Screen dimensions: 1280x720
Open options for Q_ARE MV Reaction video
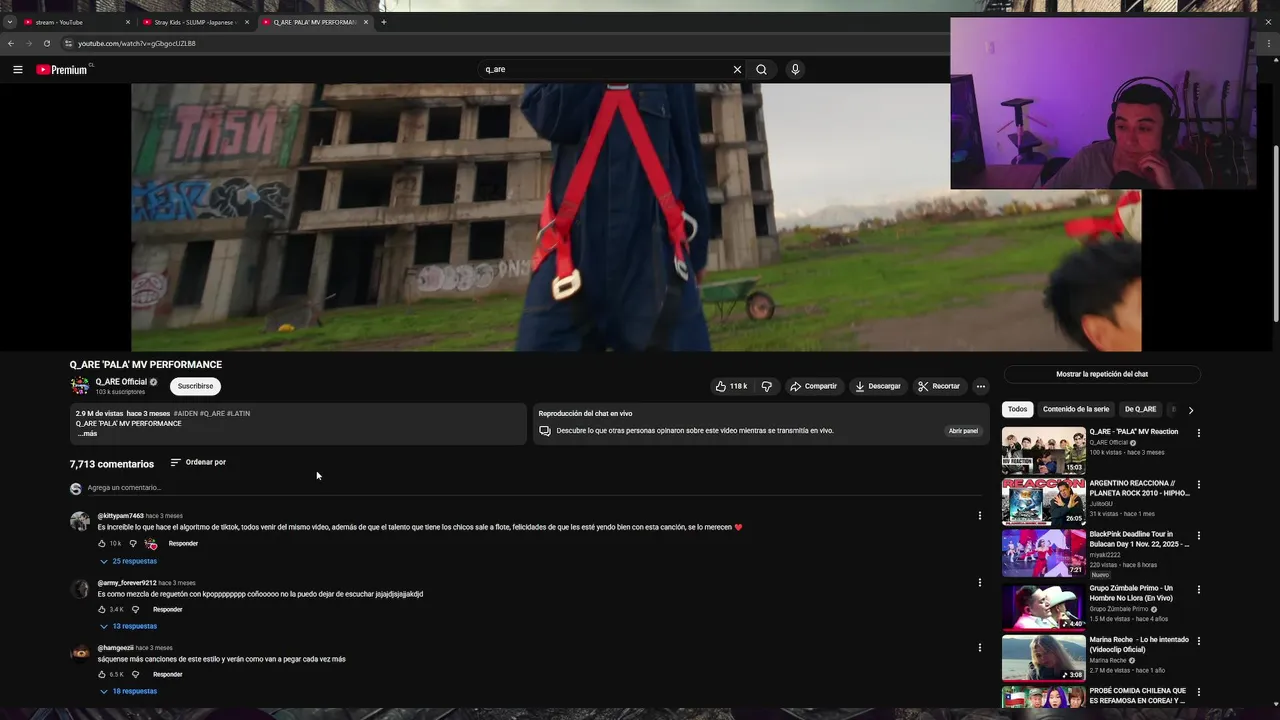pyautogui.click(x=1199, y=433)
